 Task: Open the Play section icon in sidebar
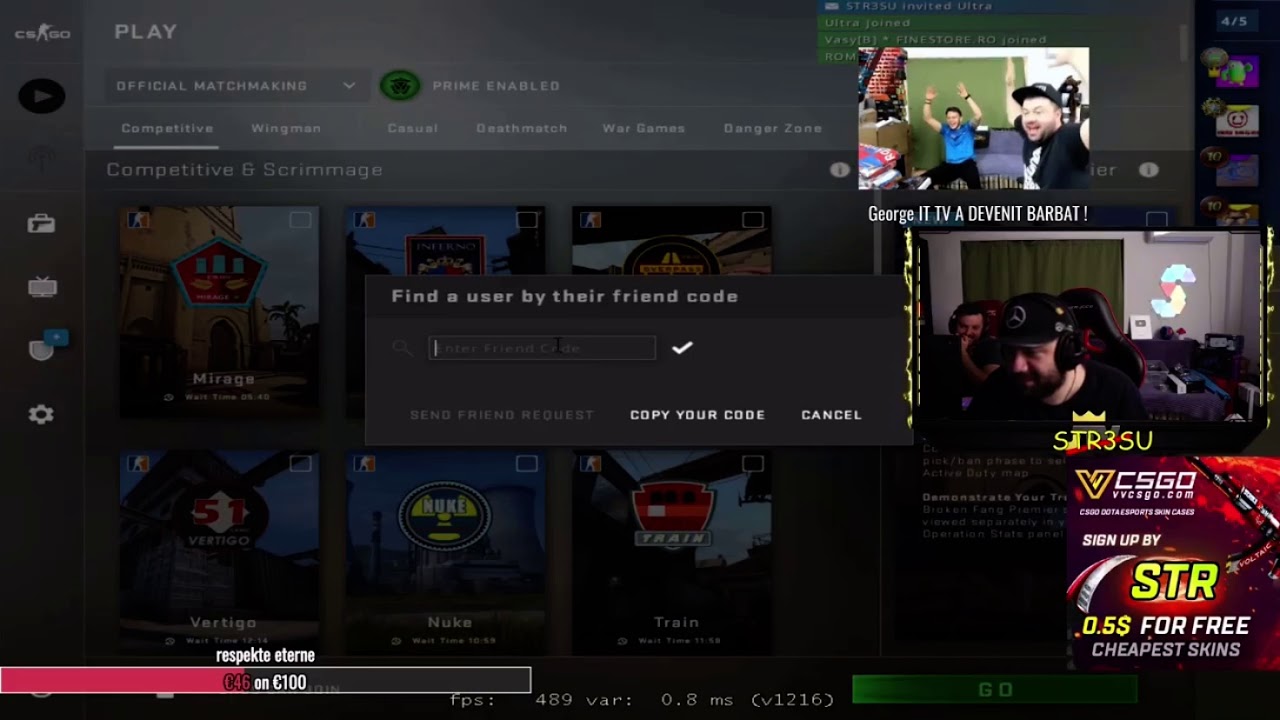pos(42,96)
